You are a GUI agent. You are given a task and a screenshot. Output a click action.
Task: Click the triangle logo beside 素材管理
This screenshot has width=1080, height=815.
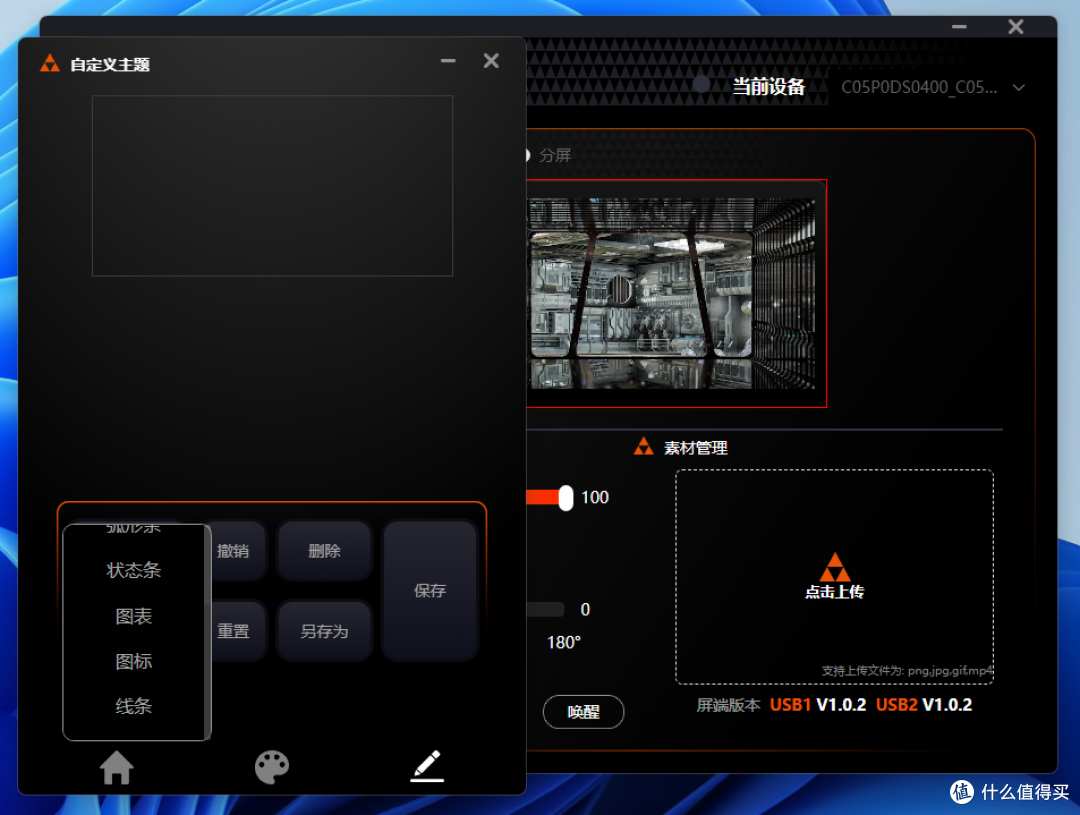click(643, 446)
